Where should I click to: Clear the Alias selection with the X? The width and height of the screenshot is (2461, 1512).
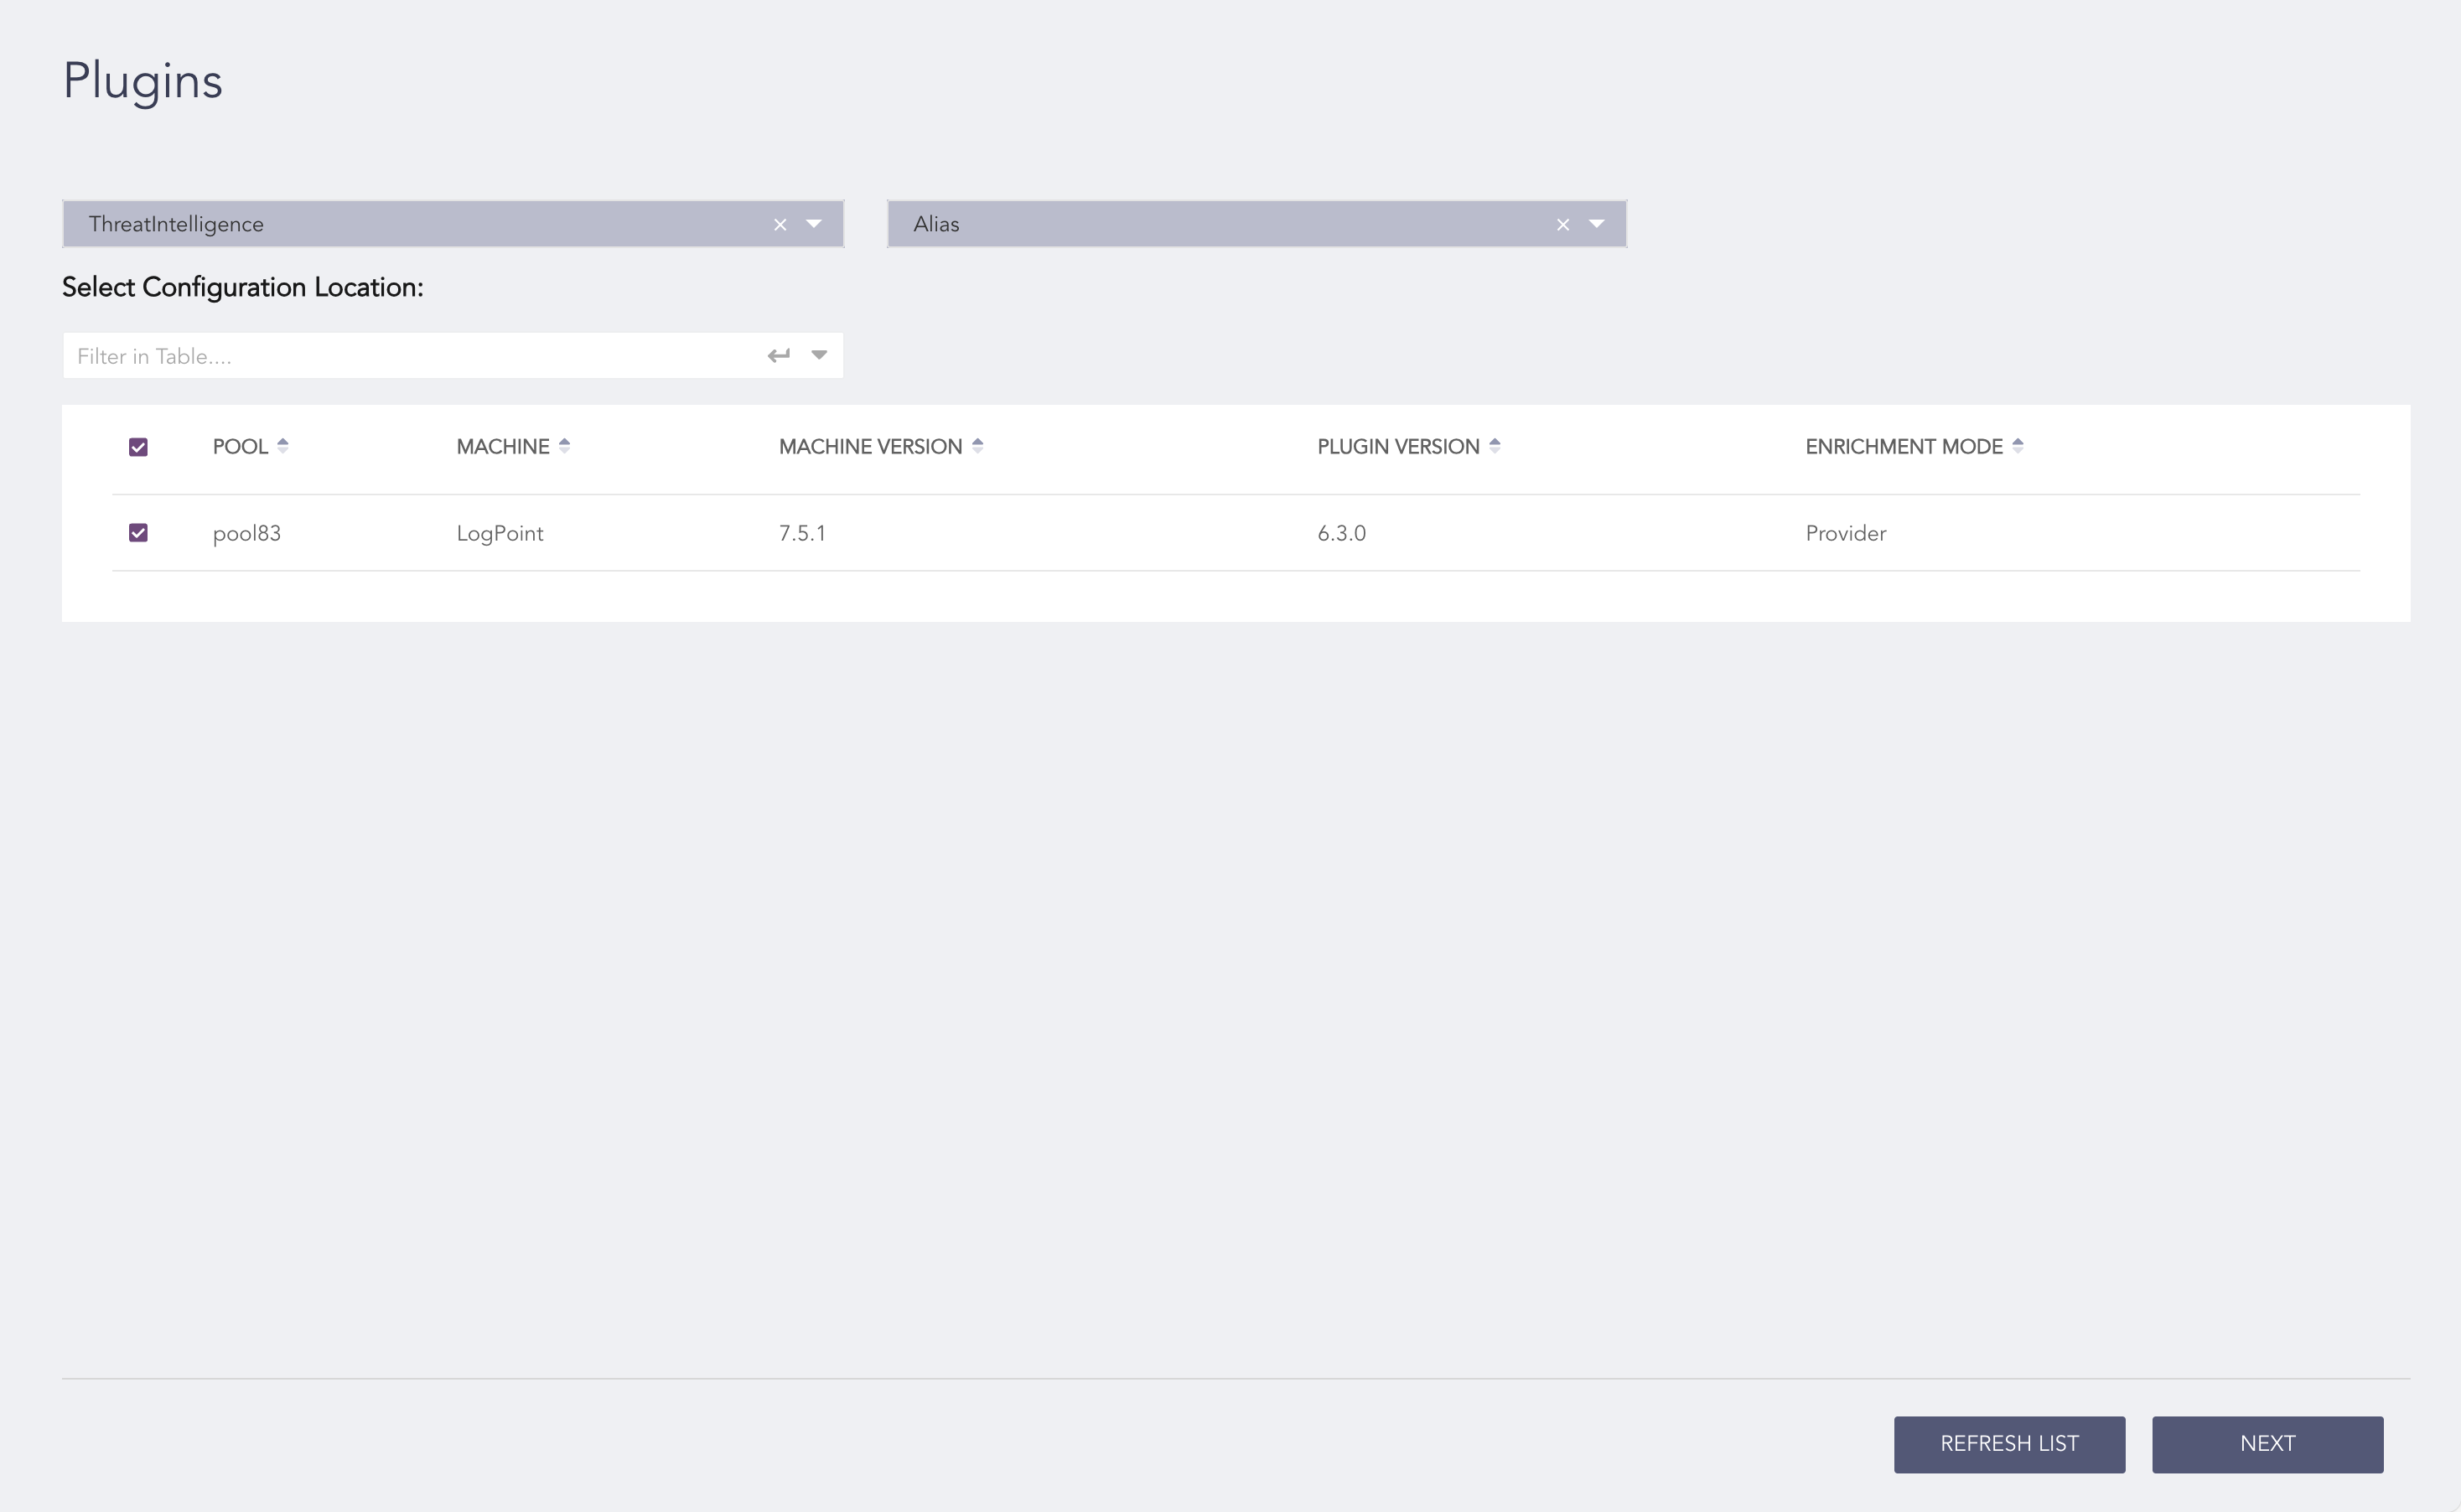tap(1563, 225)
